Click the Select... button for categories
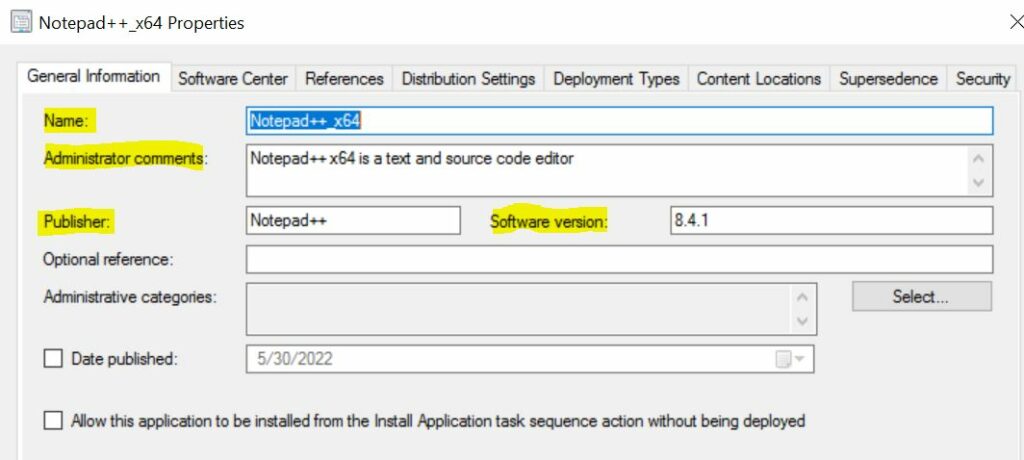The width and height of the screenshot is (1024, 460). point(921,297)
